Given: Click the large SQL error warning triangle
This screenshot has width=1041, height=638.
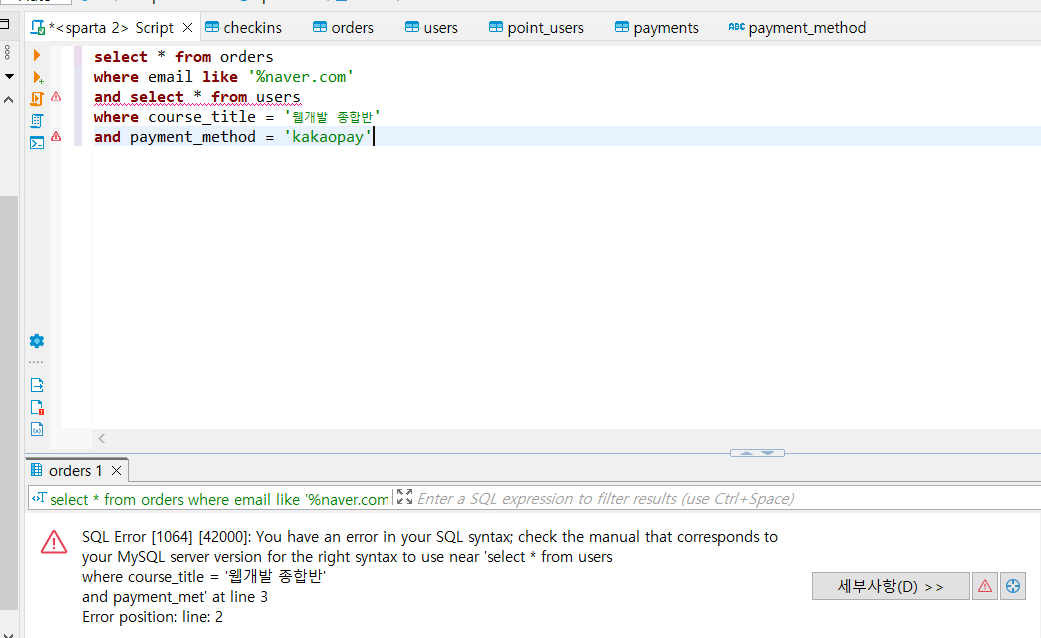Looking at the screenshot, I should click(x=54, y=542).
